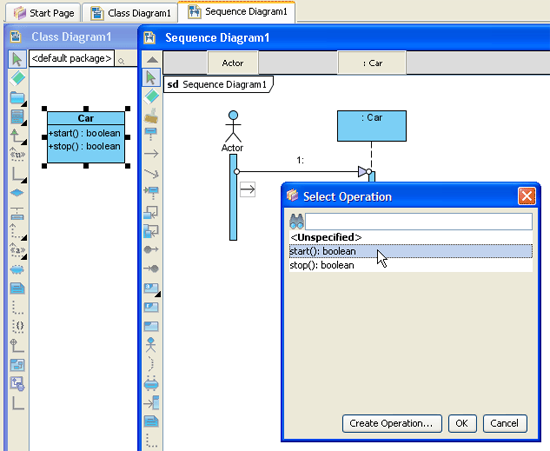Viewport: 550px width, 451px height.
Task: Click the Actor header in the lifeline bar
Action: click(233, 63)
